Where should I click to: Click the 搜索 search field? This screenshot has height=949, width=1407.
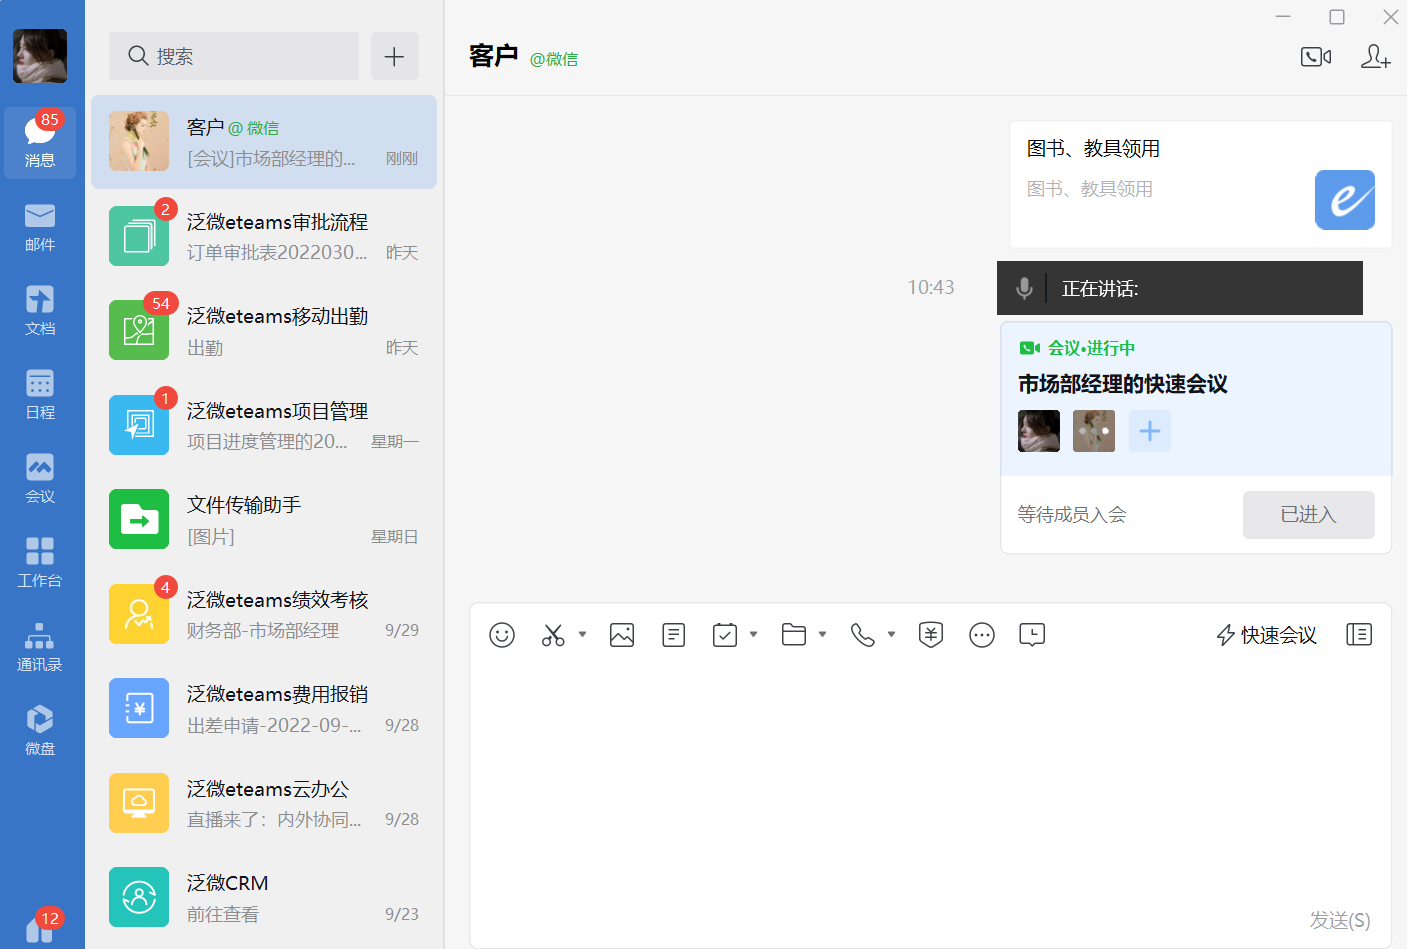click(x=234, y=56)
